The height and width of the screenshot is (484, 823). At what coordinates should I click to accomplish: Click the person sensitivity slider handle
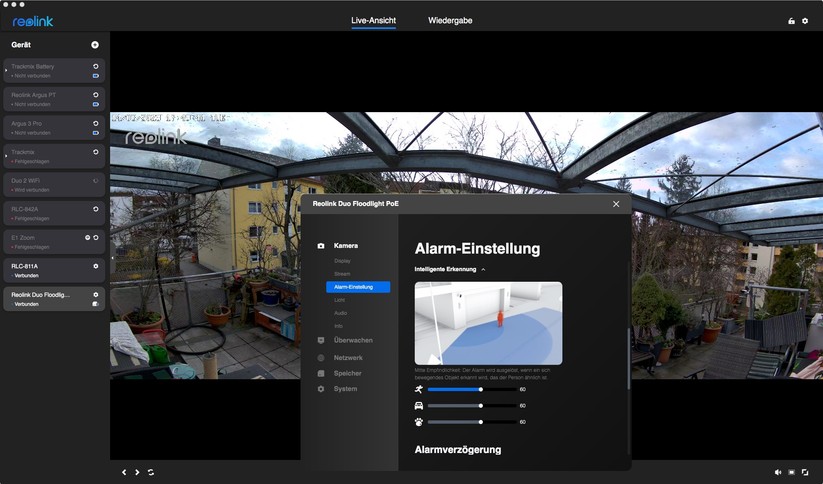pos(481,389)
